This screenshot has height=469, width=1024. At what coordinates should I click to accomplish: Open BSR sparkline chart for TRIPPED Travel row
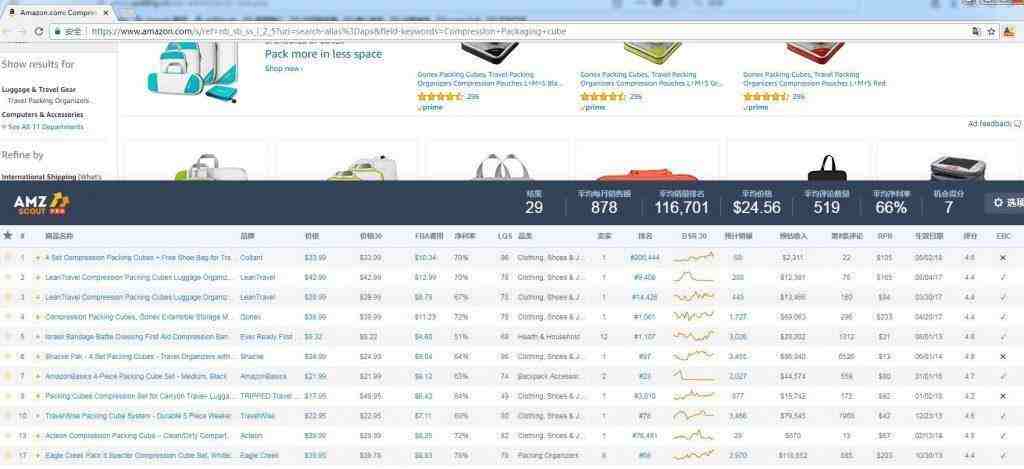pyautogui.click(x=694, y=396)
